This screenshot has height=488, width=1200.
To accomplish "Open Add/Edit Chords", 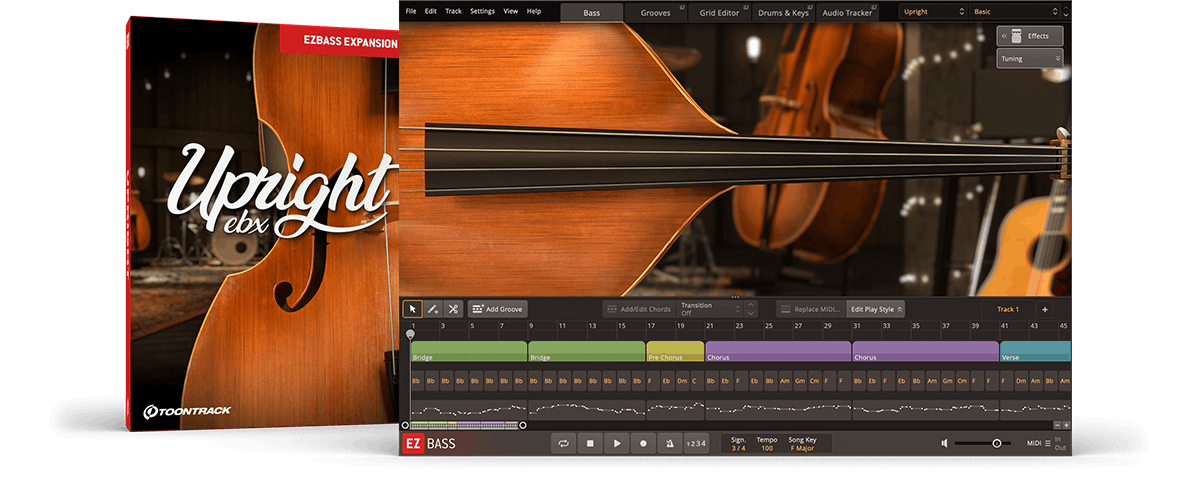I will click(638, 309).
